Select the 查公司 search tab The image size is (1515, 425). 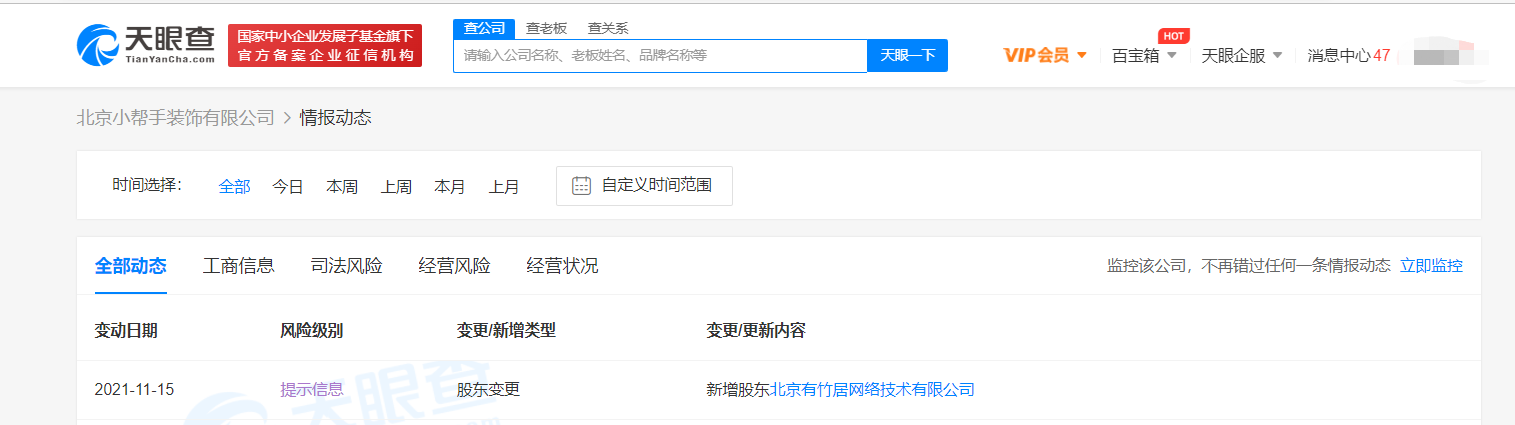click(x=484, y=28)
